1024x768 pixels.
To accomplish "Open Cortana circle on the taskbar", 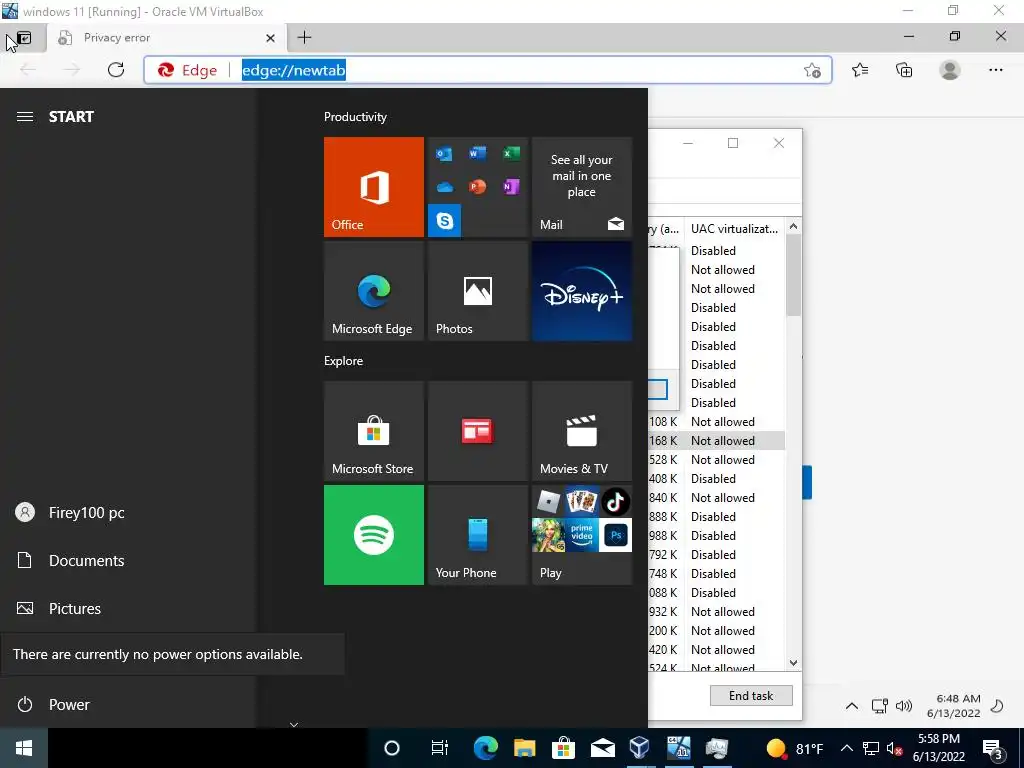I will (x=392, y=748).
